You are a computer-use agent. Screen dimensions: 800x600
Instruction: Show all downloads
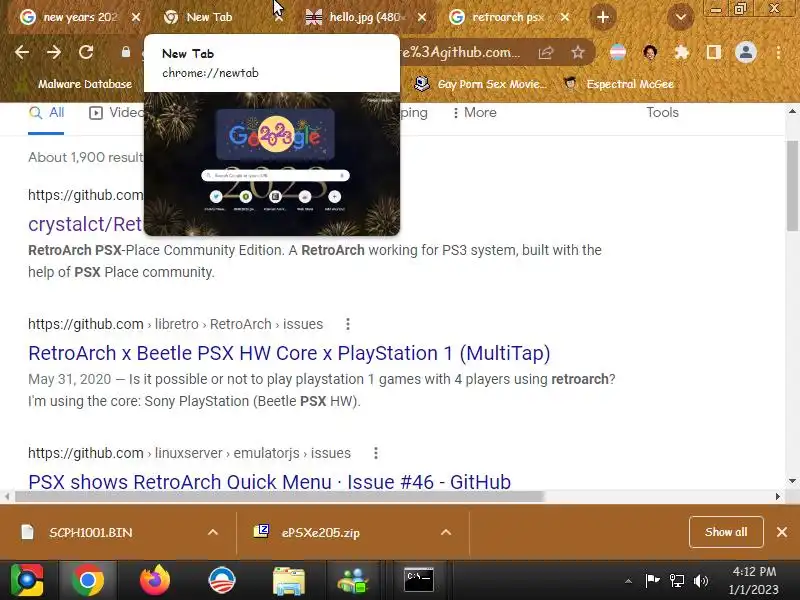(x=726, y=532)
